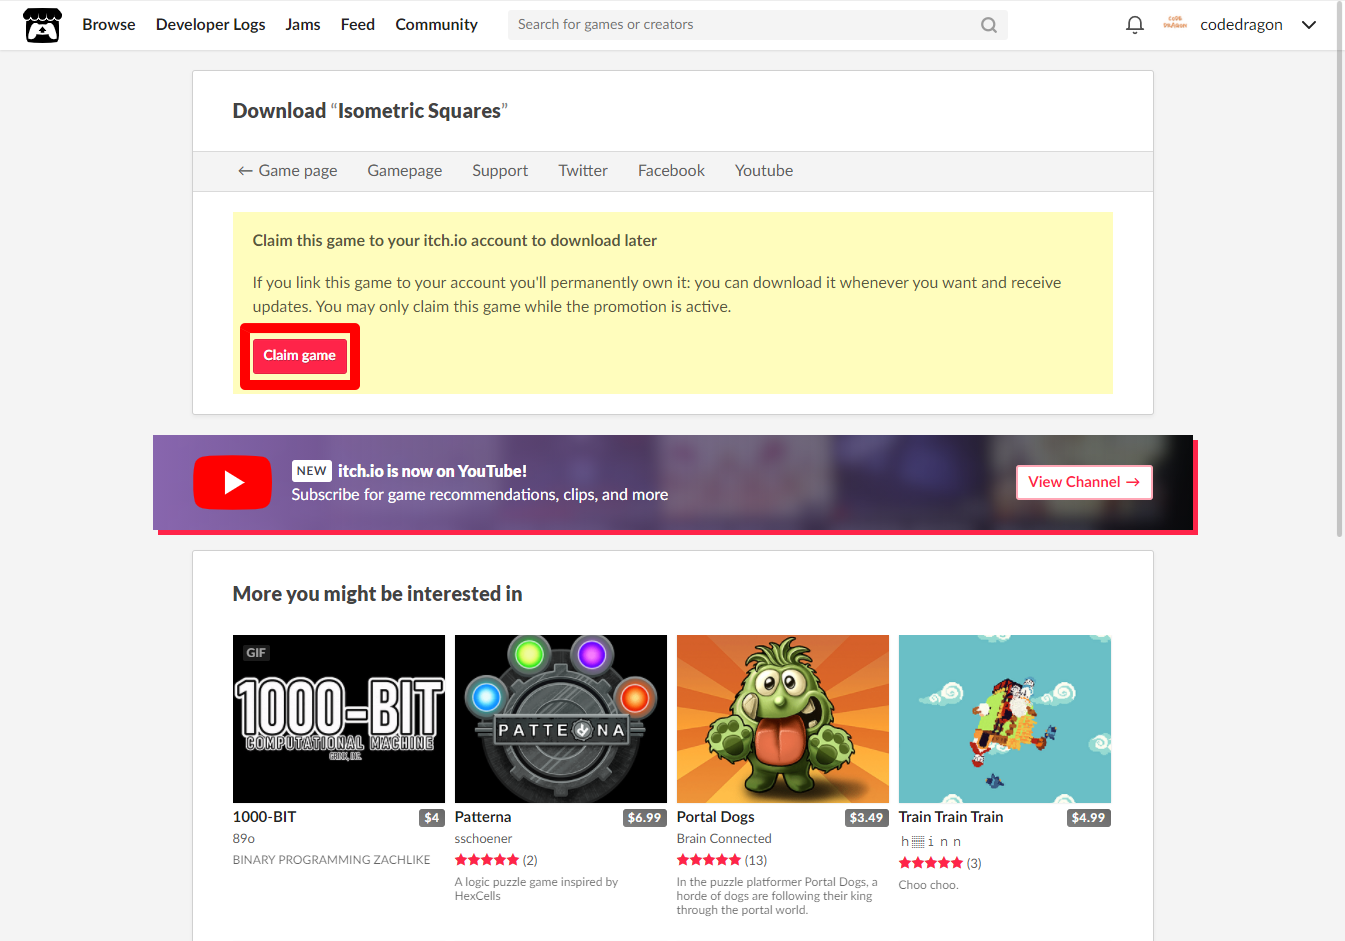The image size is (1345, 941).
Task: Click codedragon username
Action: tap(1241, 25)
